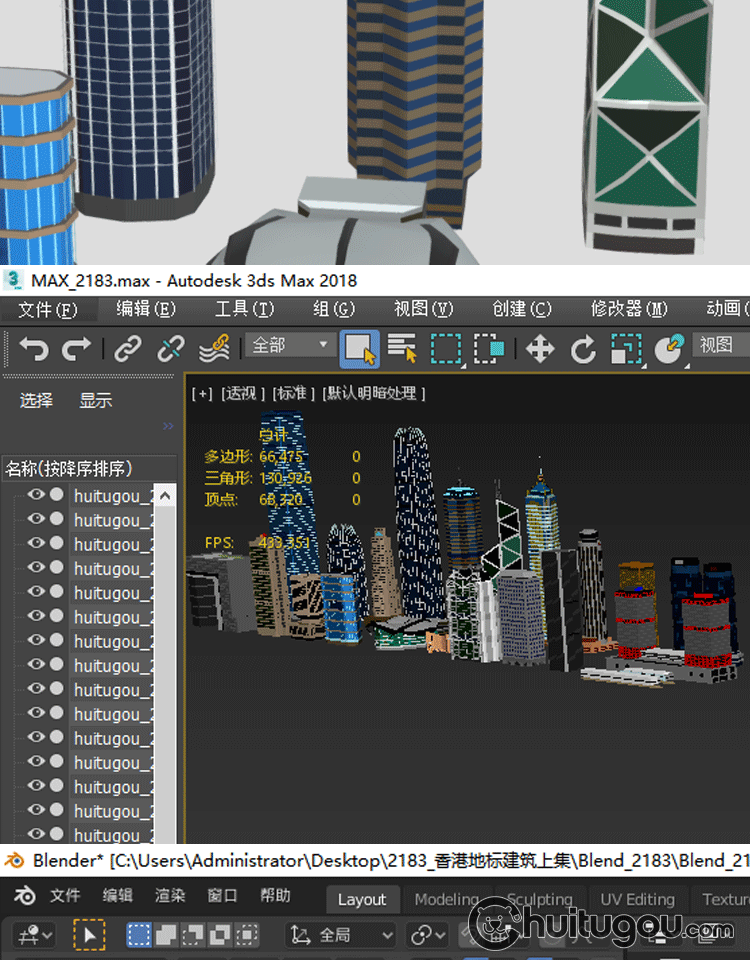This screenshot has height=960, width=750.
Task: Choose the Select and Move tool
Action: [540, 348]
